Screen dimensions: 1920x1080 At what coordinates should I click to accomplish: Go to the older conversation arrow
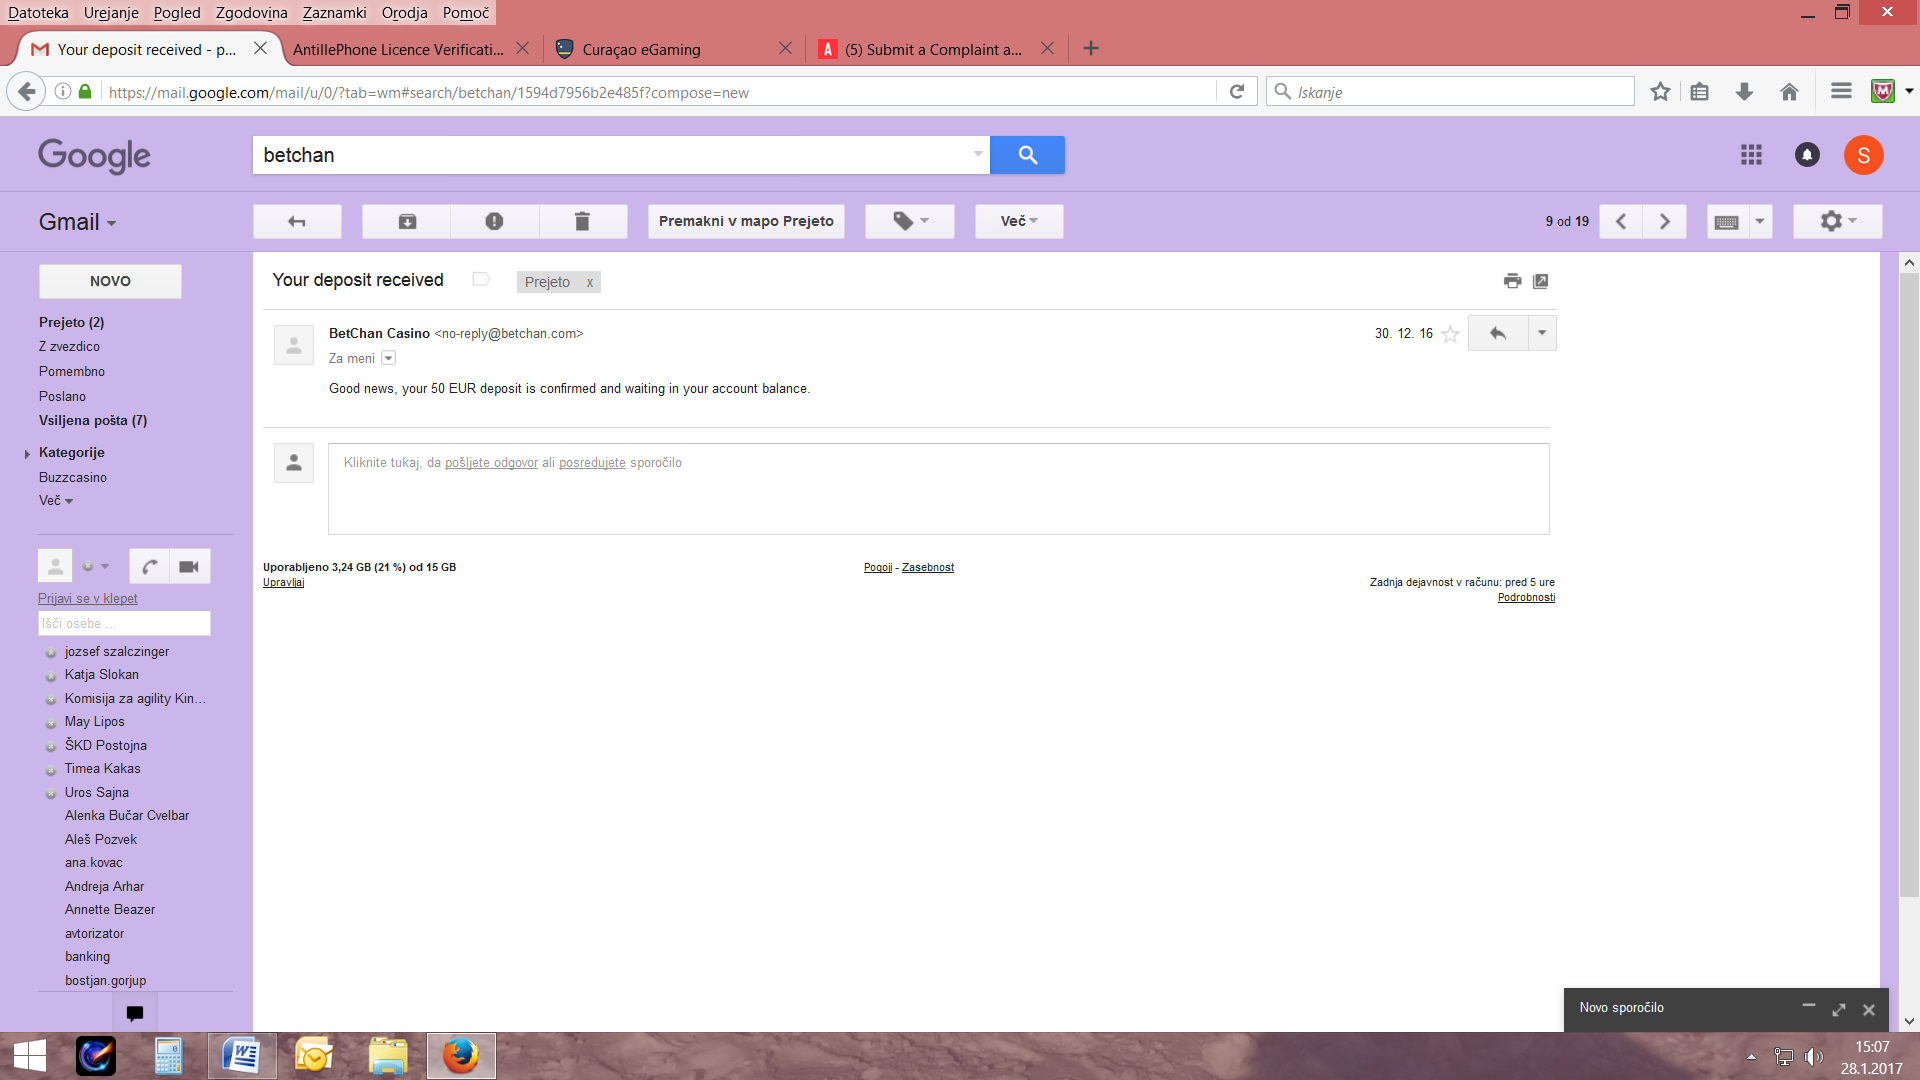click(x=1665, y=221)
